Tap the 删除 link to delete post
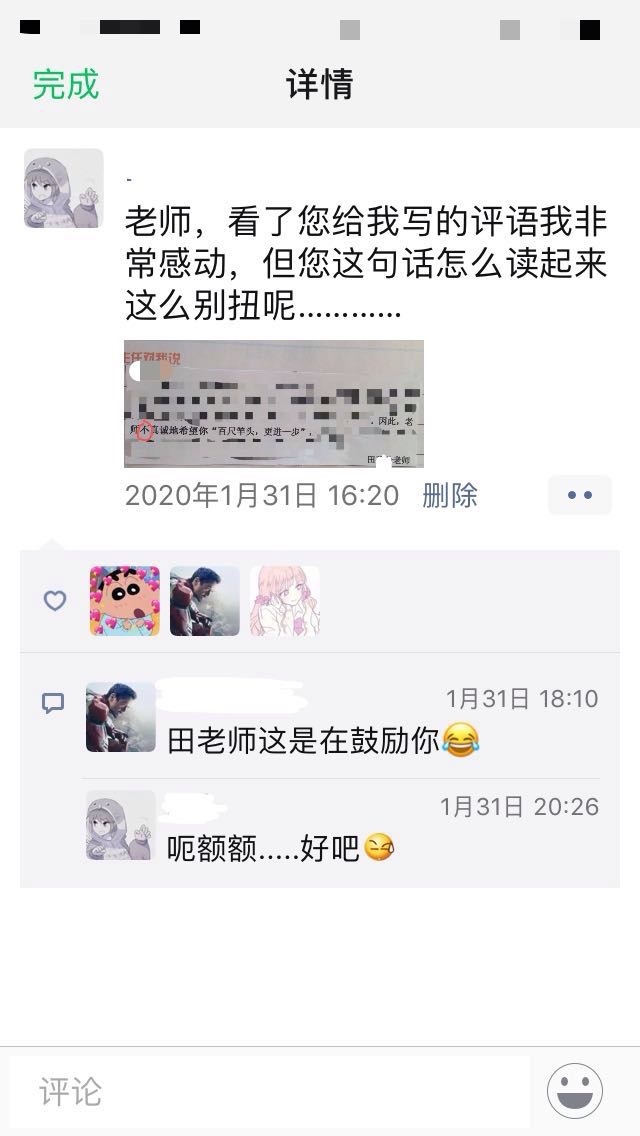Viewport: 640px width, 1136px height. (449, 496)
